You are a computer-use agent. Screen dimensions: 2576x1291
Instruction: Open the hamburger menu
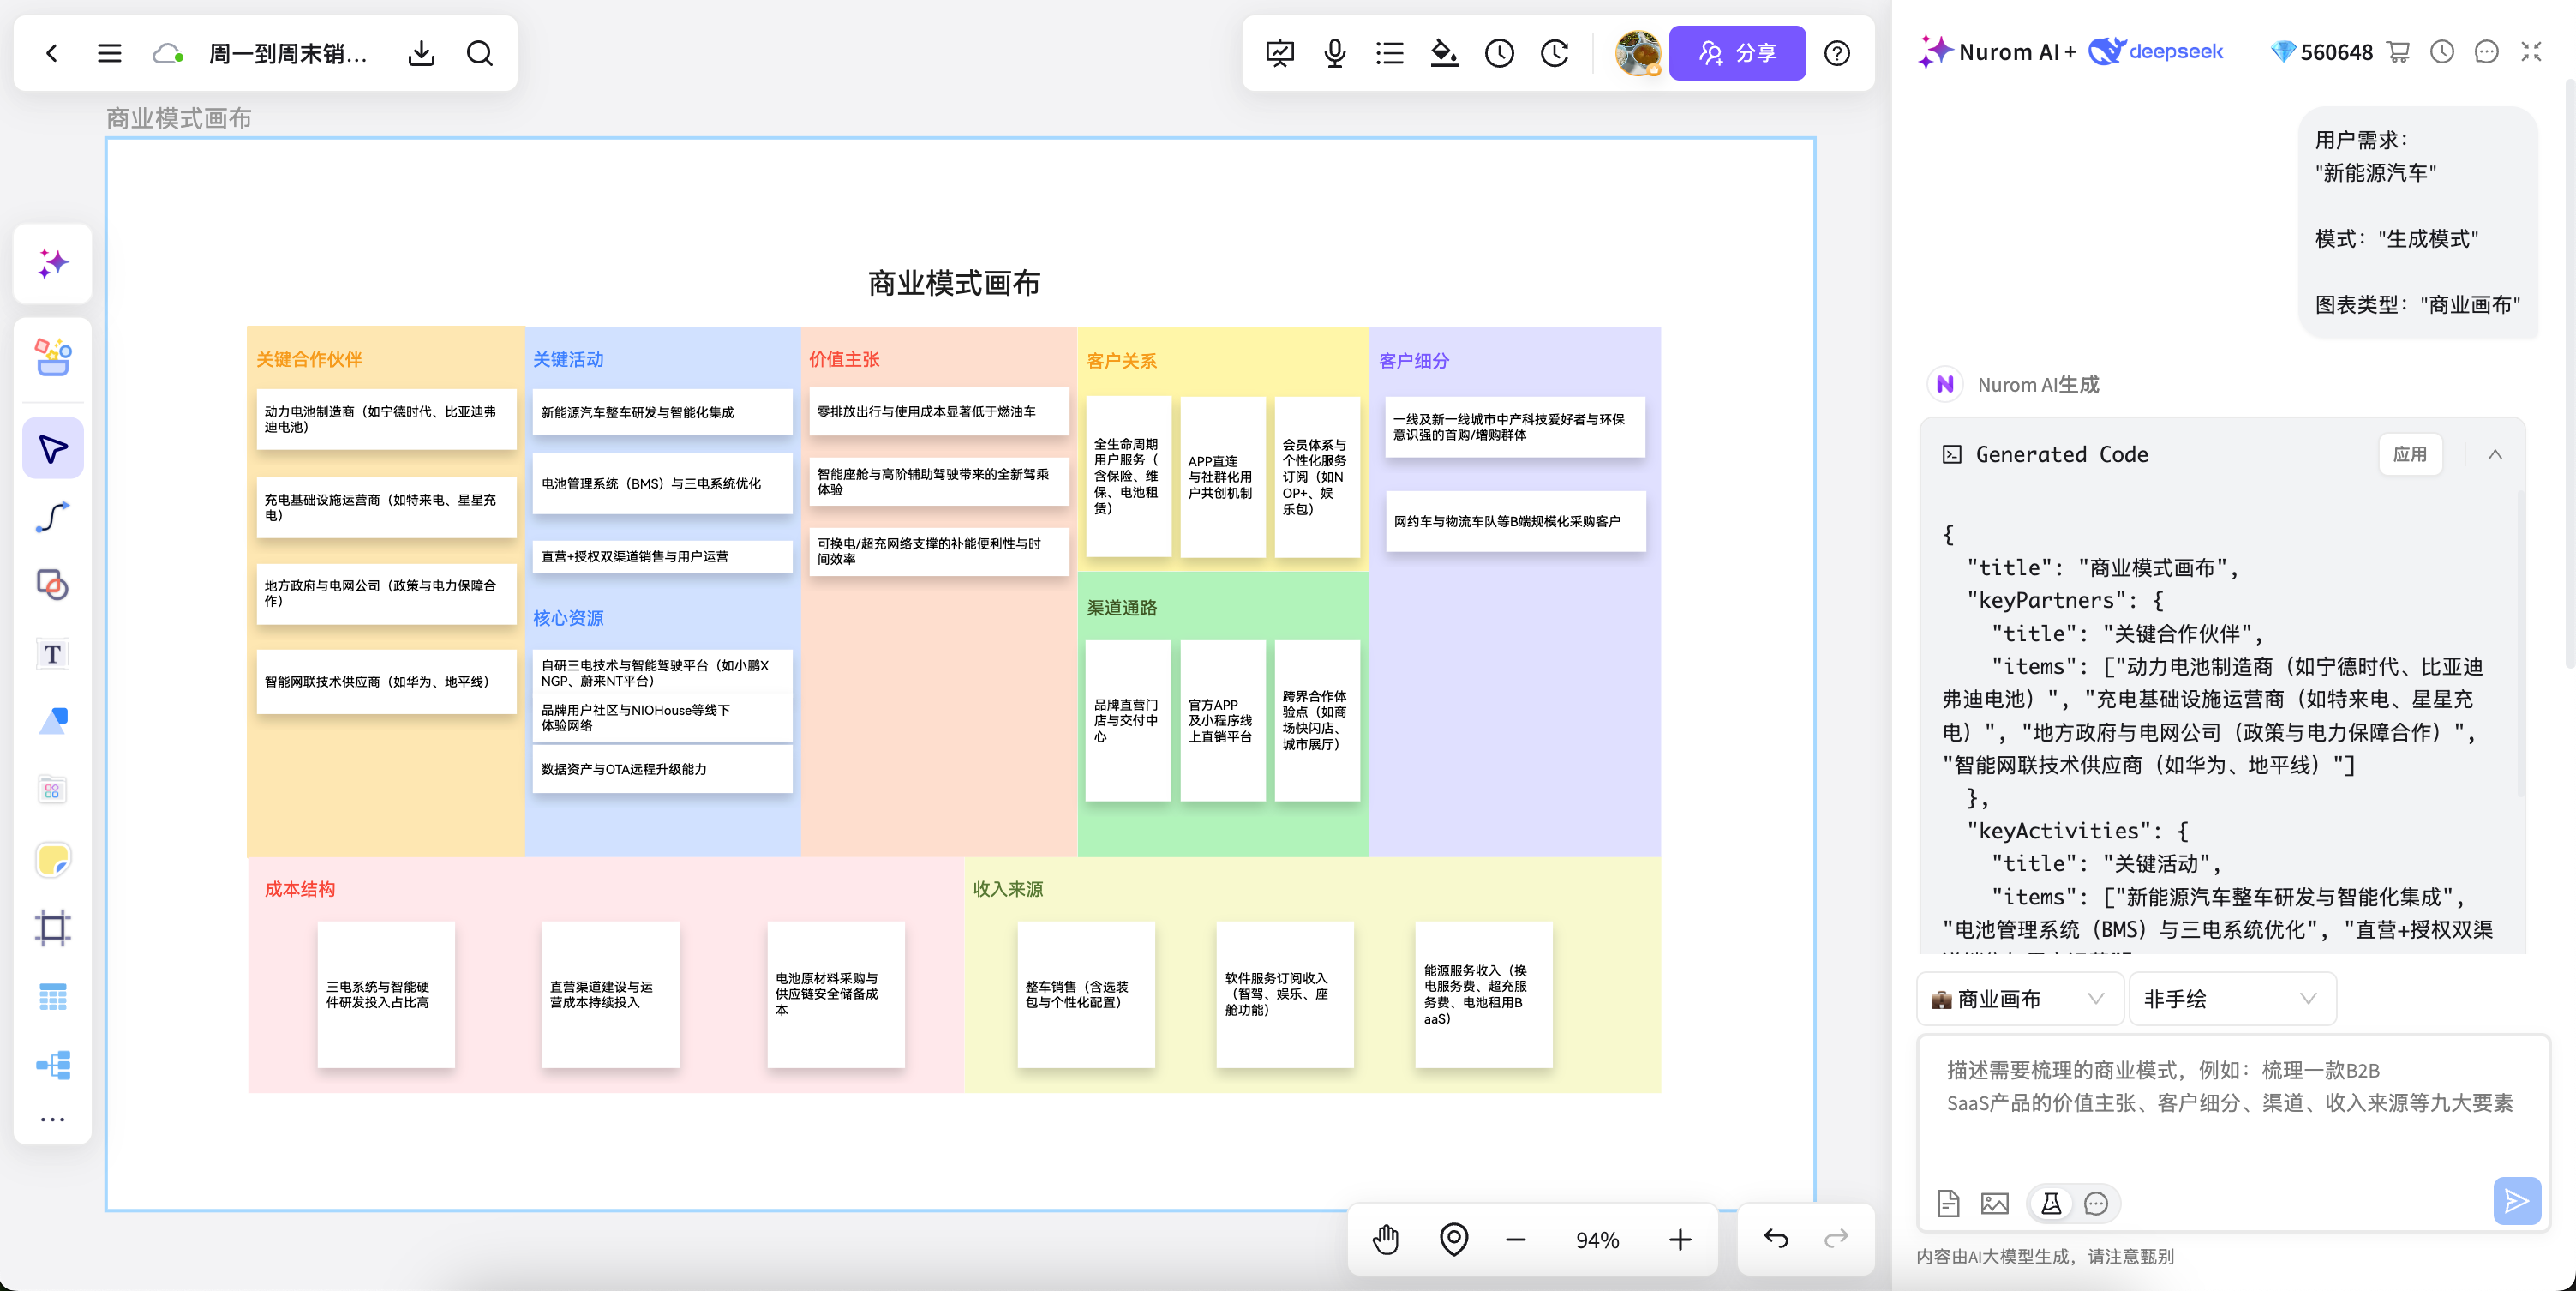point(110,53)
